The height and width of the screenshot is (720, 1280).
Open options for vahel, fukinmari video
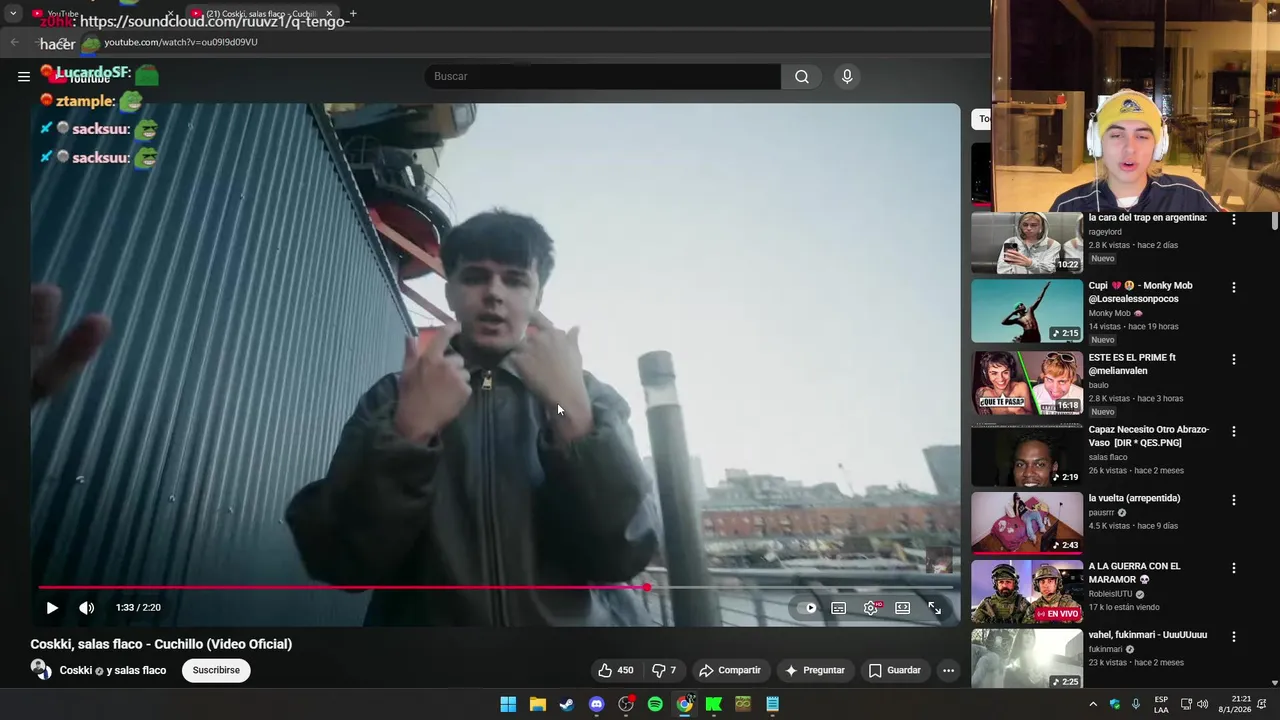[x=1233, y=635]
